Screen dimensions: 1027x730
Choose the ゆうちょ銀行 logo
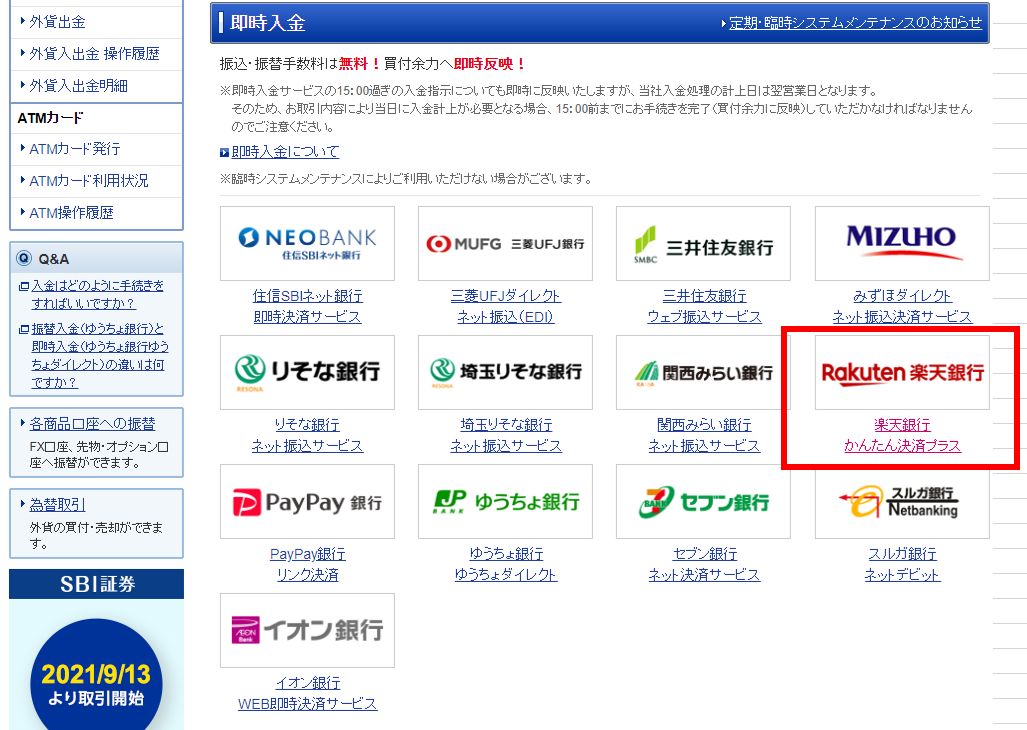505,502
